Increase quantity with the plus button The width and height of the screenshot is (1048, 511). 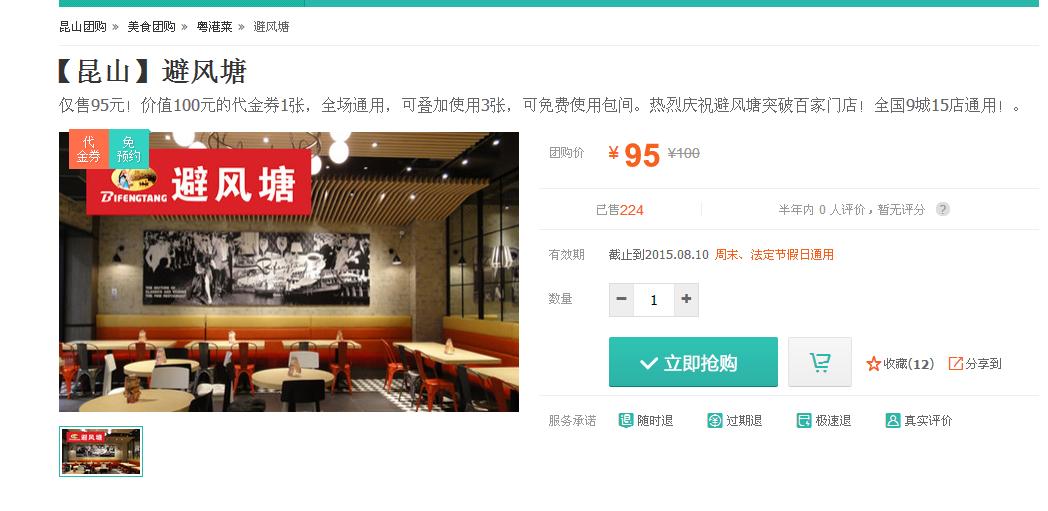[x=686, y=300]
